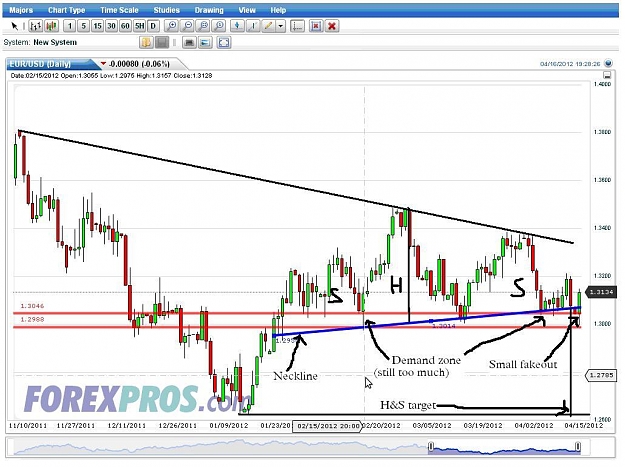Click the fourth magnifier reset zoom icon
This screenshot has width=625, height=467.
[219, 26]
